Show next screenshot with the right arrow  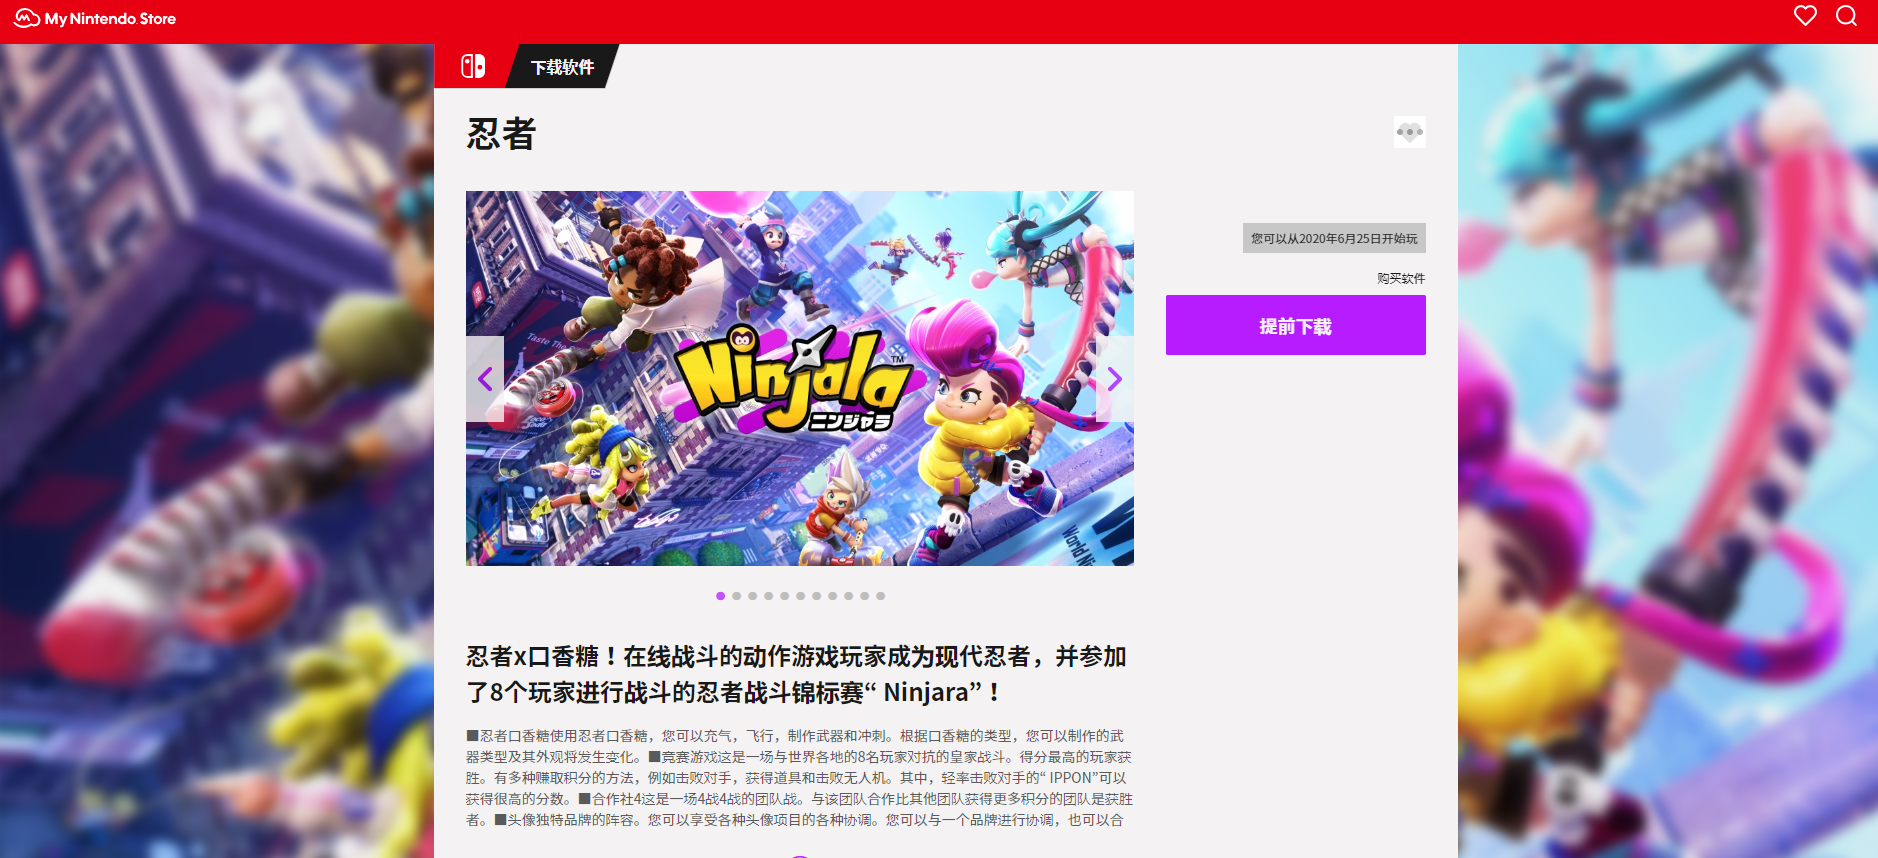(x=1115, y=379)
